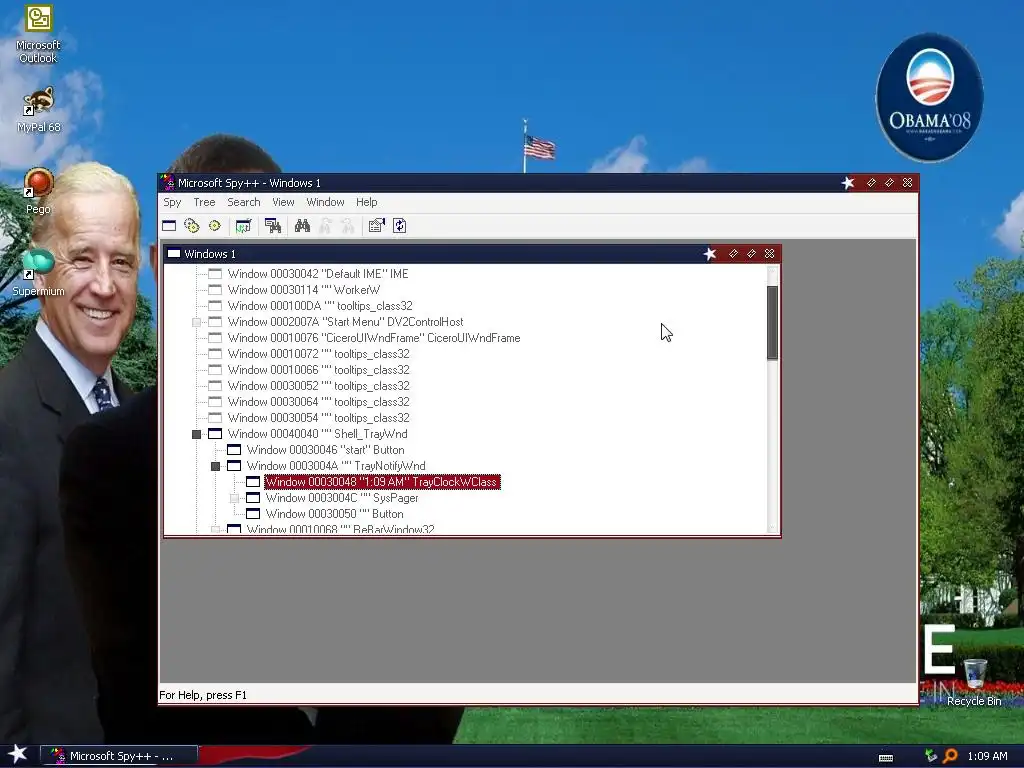Open Supermium desktop shortcut
Image resolution: width=1024 pixels, height=768 pixels.
(38, 273)
